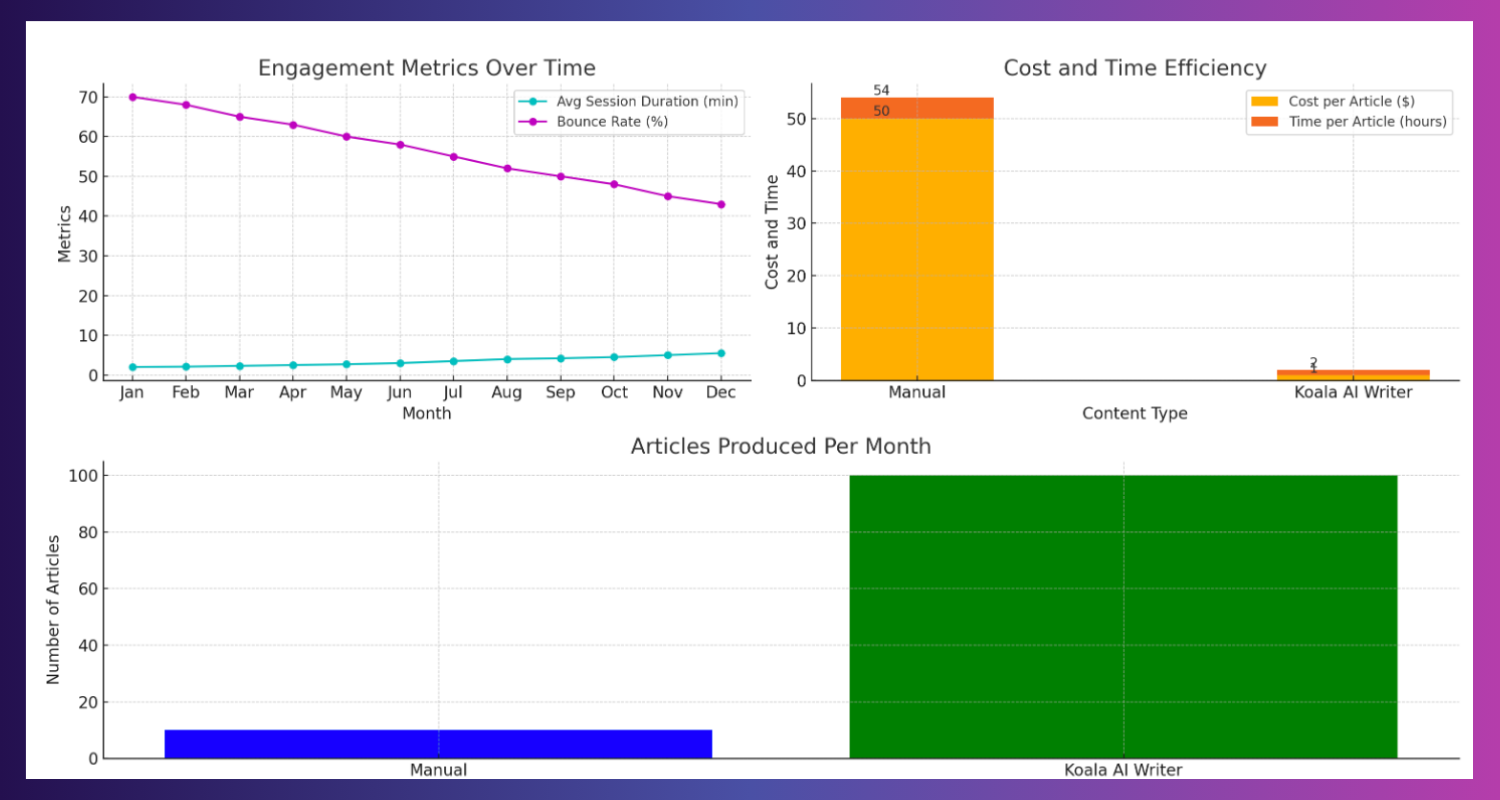Click the "Content Type" x-axis title
The width and height of the screenshot is (1500, 800).
1135,413
